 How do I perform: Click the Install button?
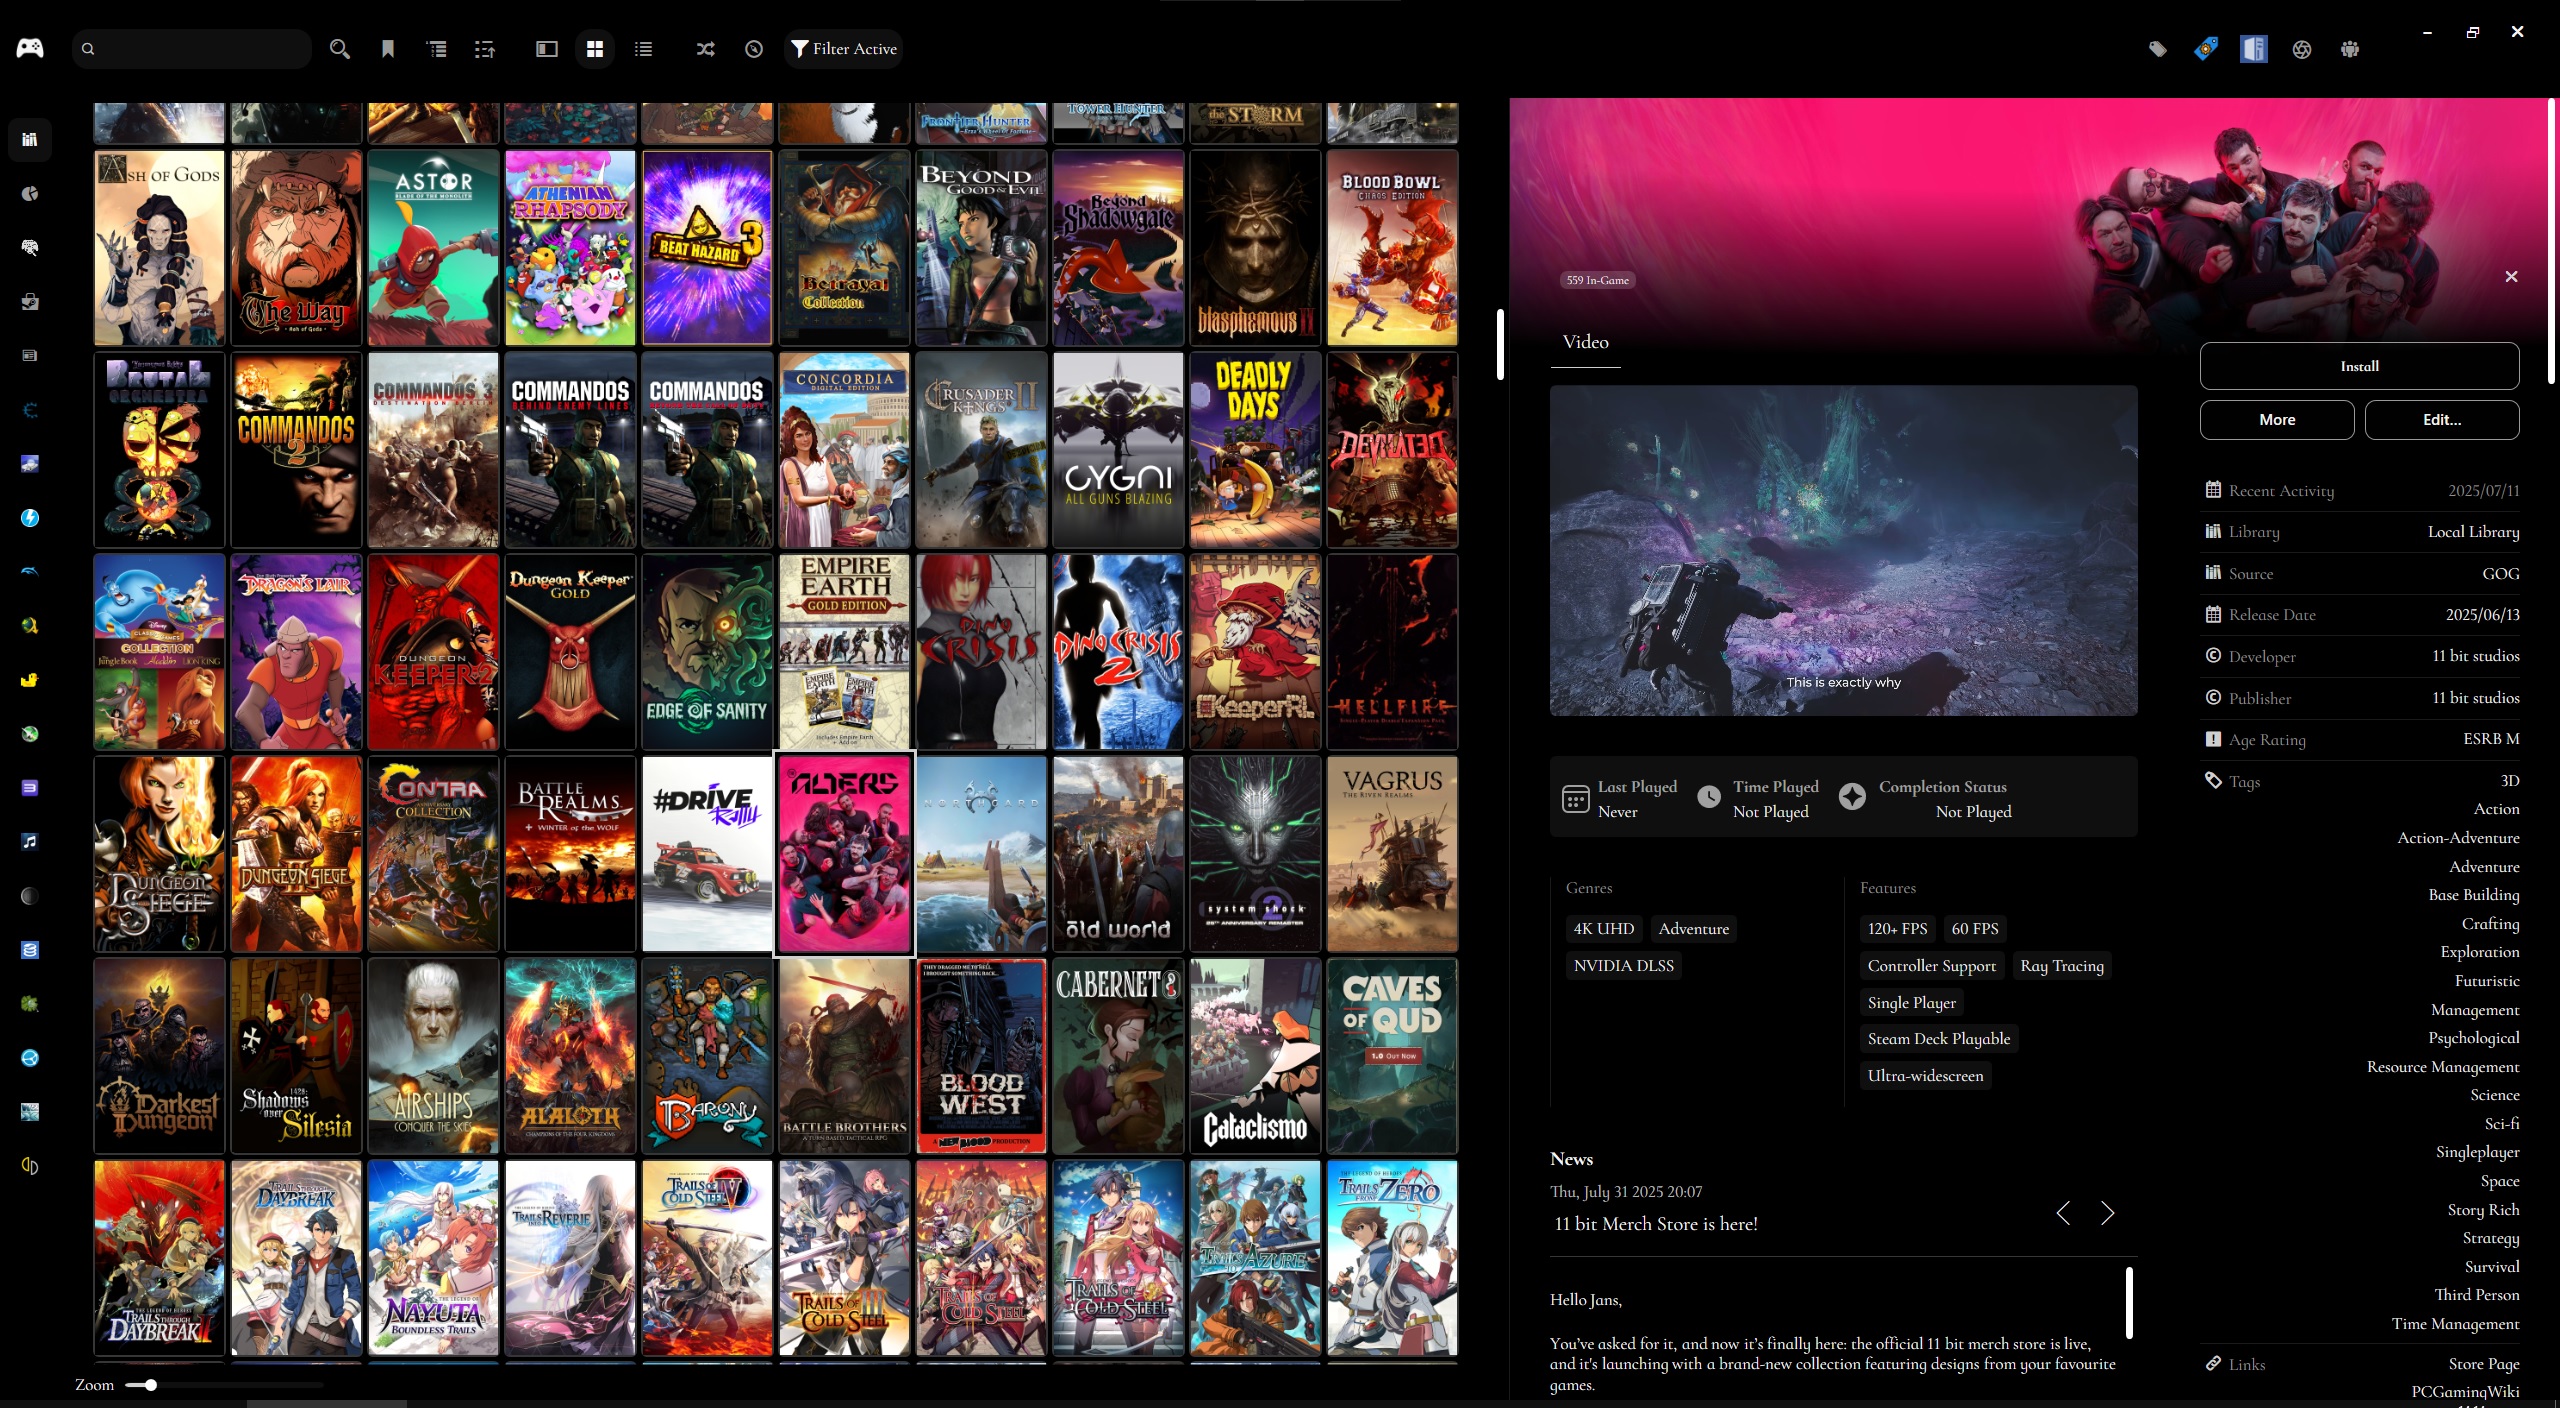[x=2359, y=366]
